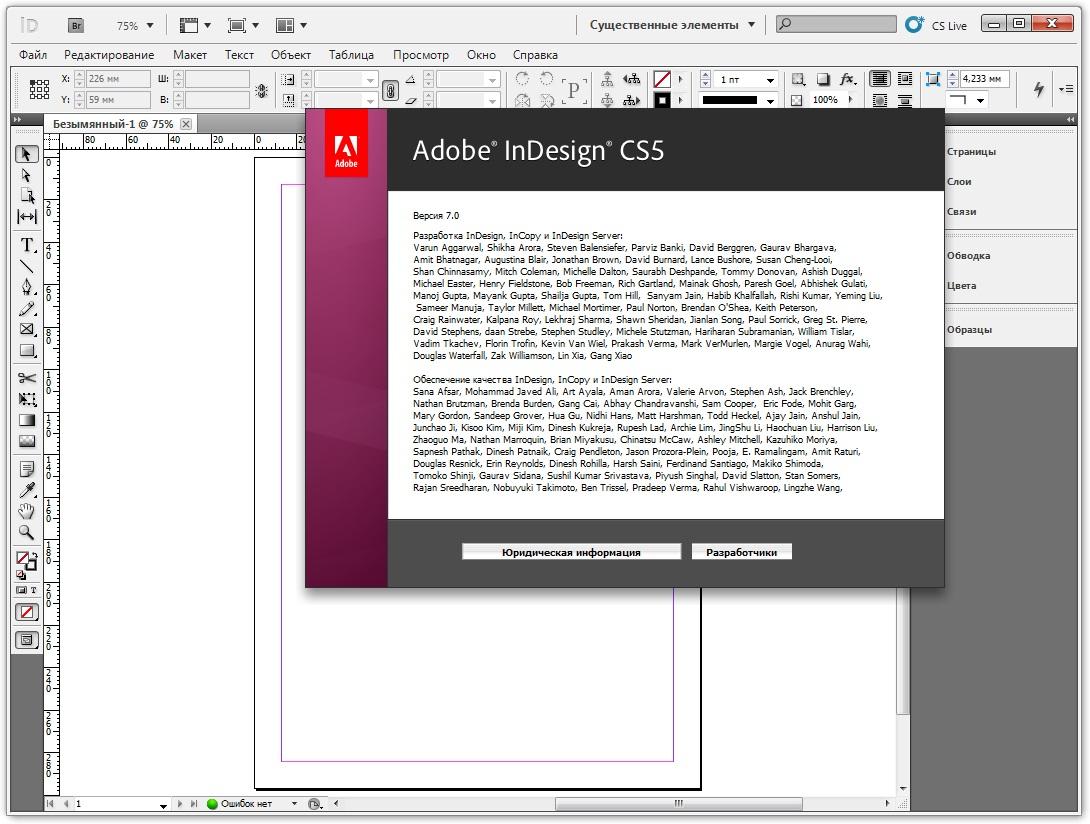This screenshot has height=824, width=1090.
Task: Select the Direct Selection tool
Action: click(x=26, y=175)
